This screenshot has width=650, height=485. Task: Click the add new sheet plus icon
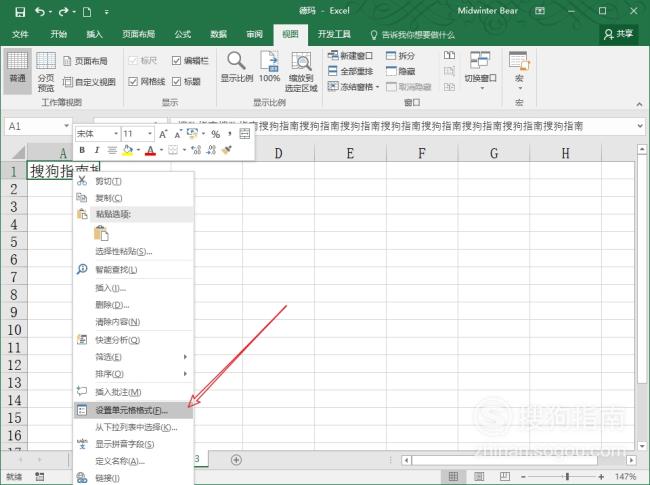[x=236, y=460]
